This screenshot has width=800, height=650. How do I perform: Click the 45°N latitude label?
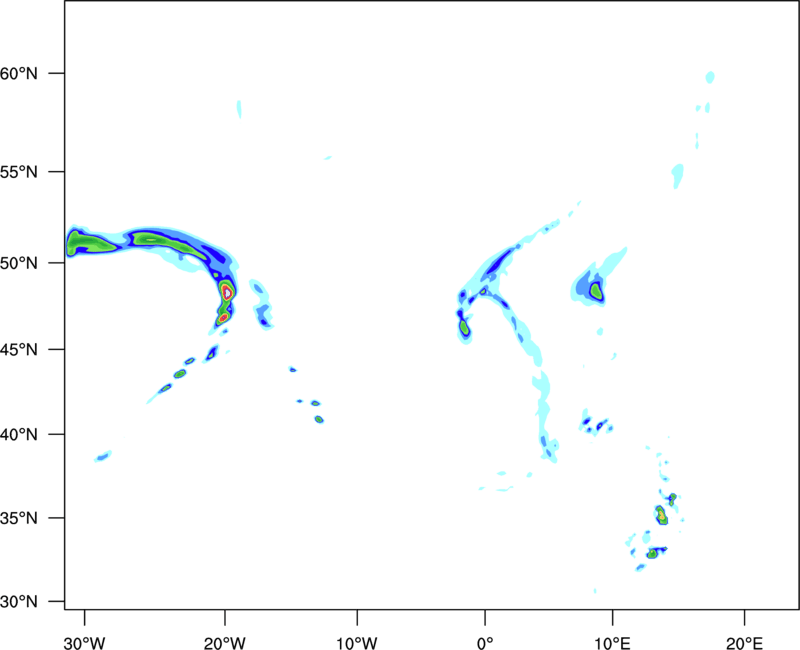click(x=19, y=349)
